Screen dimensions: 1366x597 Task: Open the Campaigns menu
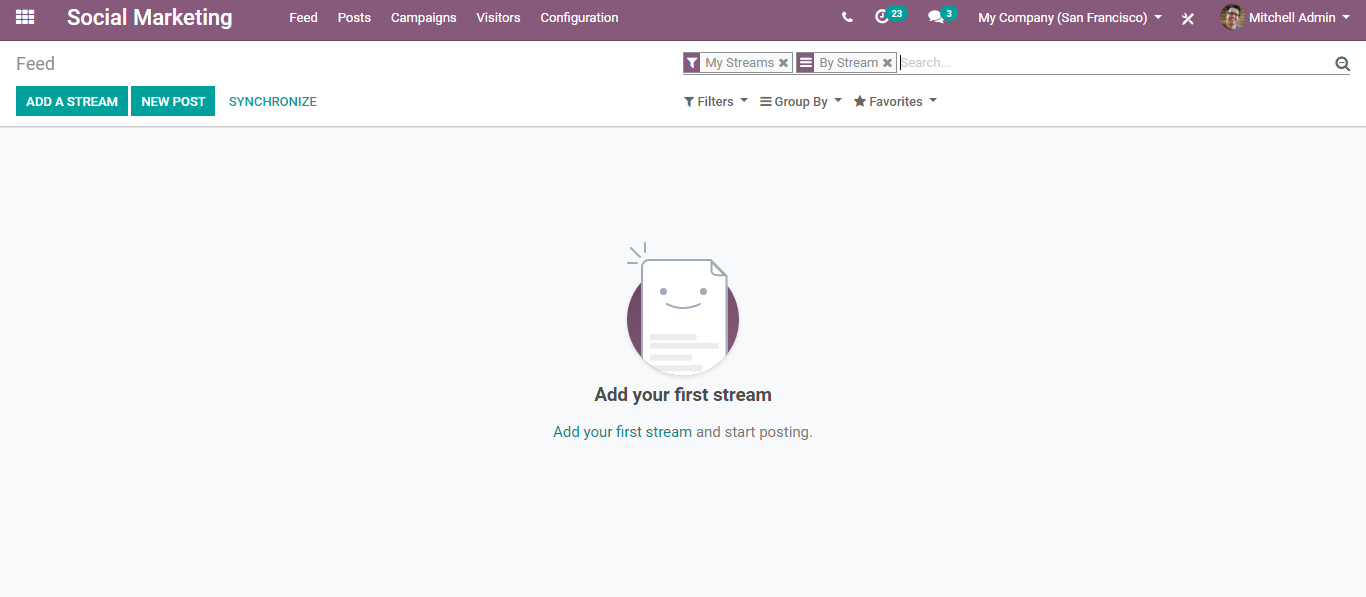click(424, 18)
